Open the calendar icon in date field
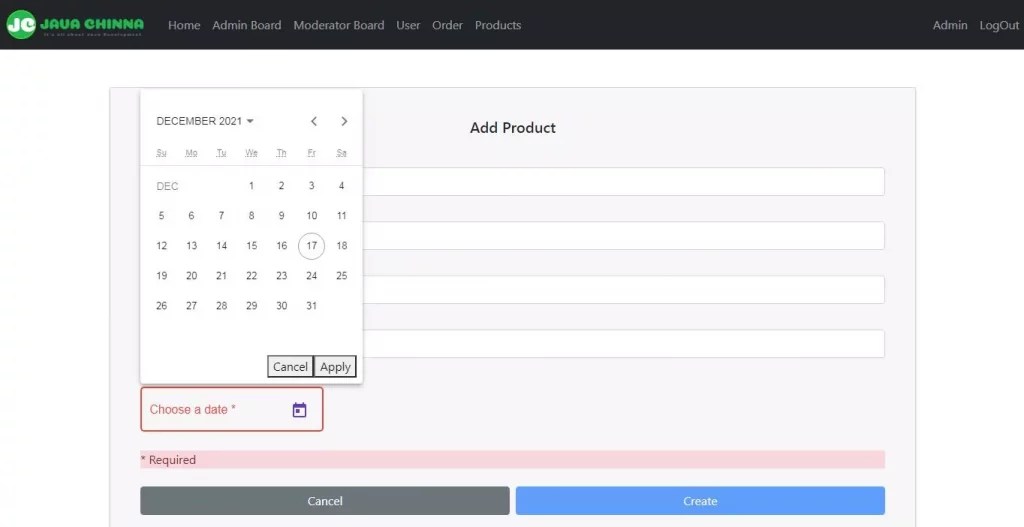 coord(299,410)
